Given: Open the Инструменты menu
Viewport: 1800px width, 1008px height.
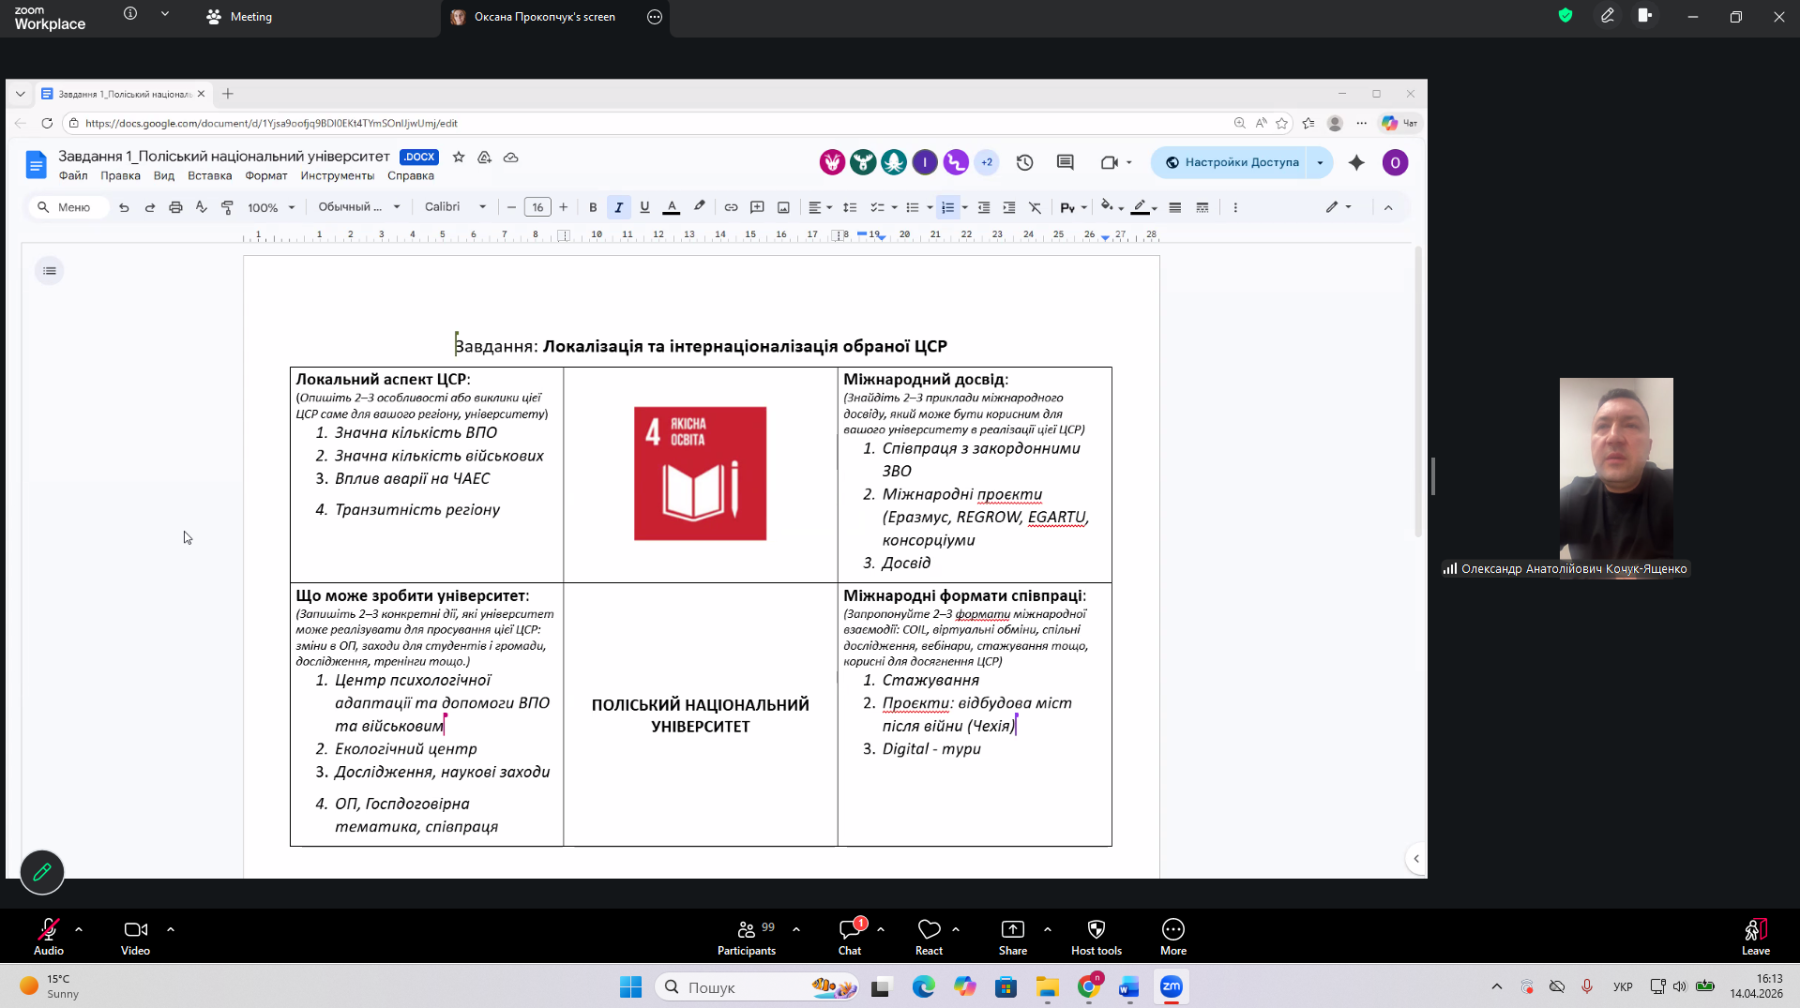Looking at the screenshot, I should [337, 176].
